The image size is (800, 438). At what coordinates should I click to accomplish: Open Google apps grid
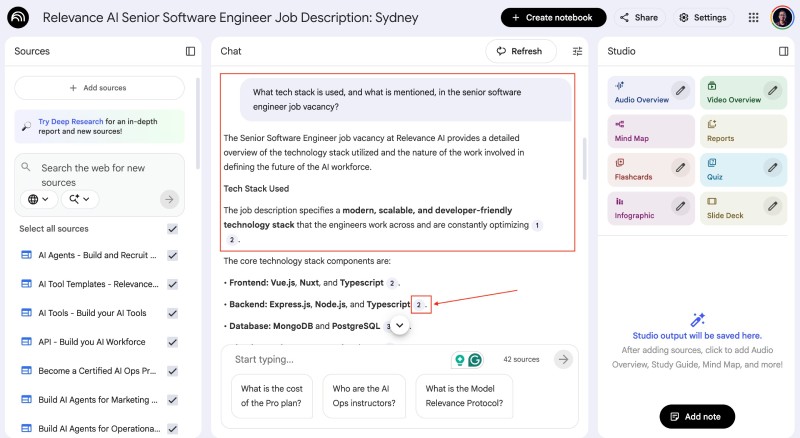pyautogui.click(x=753, y=18)
